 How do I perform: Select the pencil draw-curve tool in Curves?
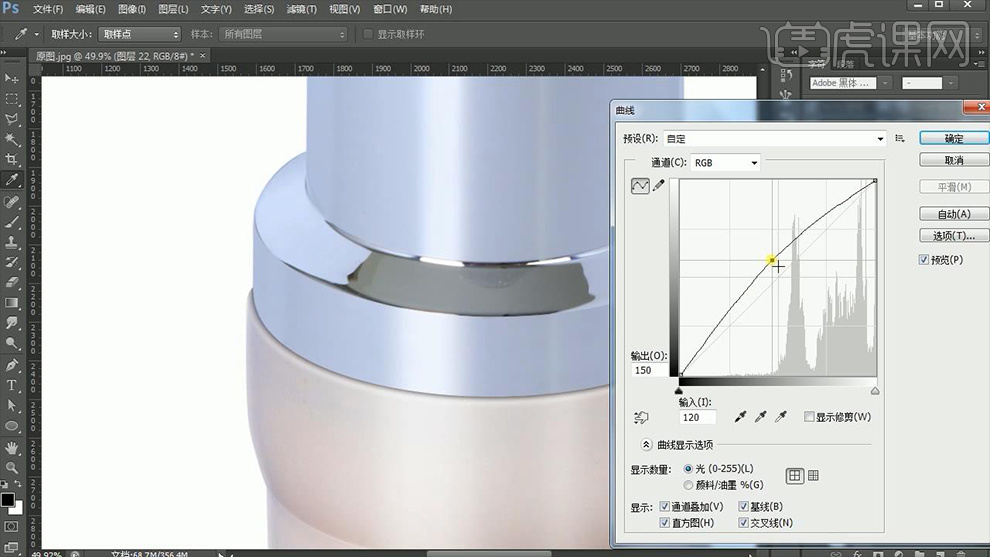(x=659, y=186)
